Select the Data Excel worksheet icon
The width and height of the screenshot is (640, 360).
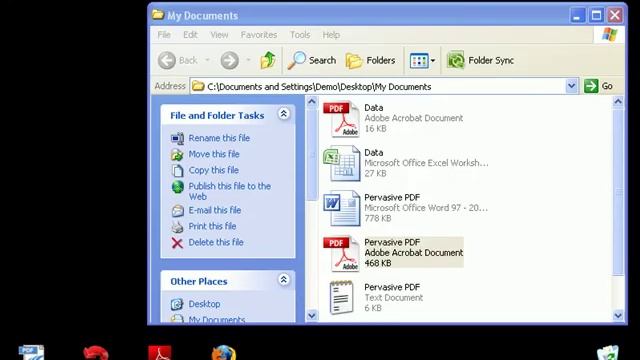pos(342,164)
